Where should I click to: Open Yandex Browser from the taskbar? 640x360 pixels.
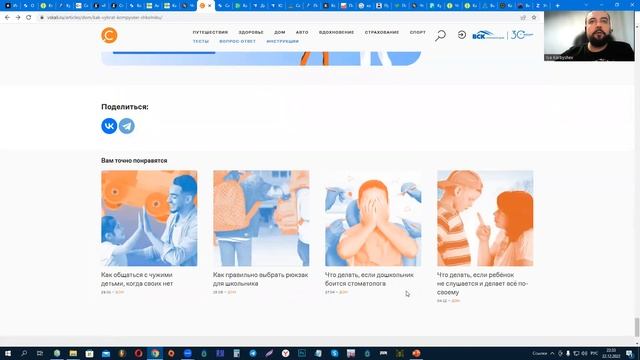pos(286,353)
